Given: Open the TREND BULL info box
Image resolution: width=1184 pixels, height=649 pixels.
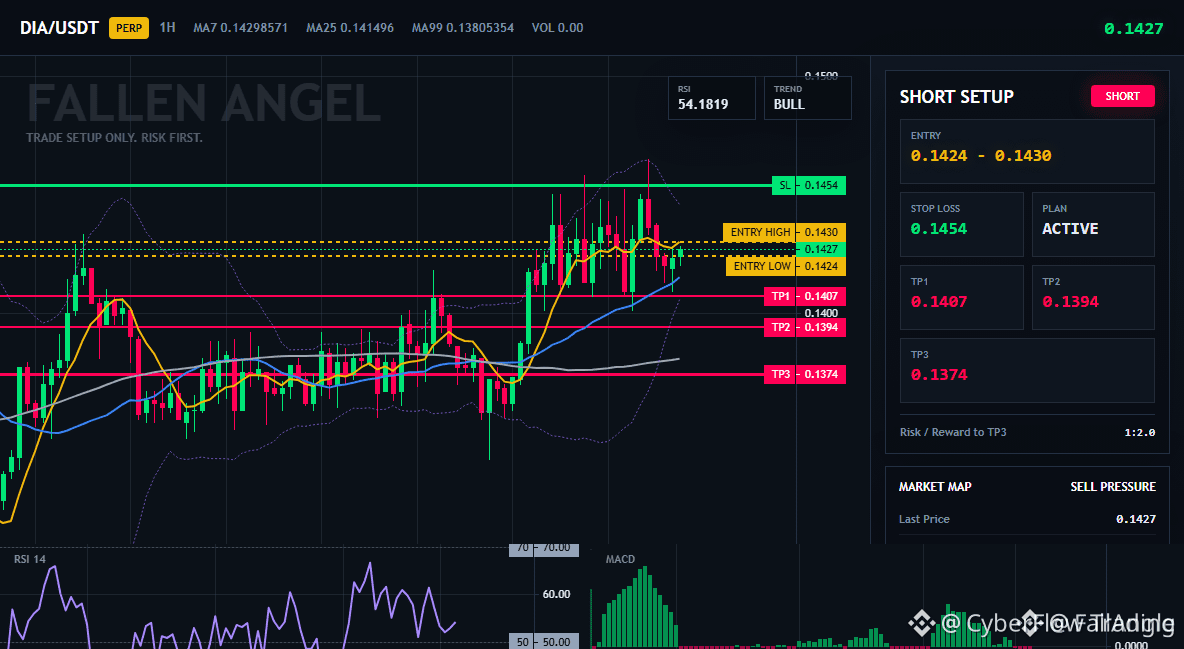Looking at the screenshot, I should 807,97.
